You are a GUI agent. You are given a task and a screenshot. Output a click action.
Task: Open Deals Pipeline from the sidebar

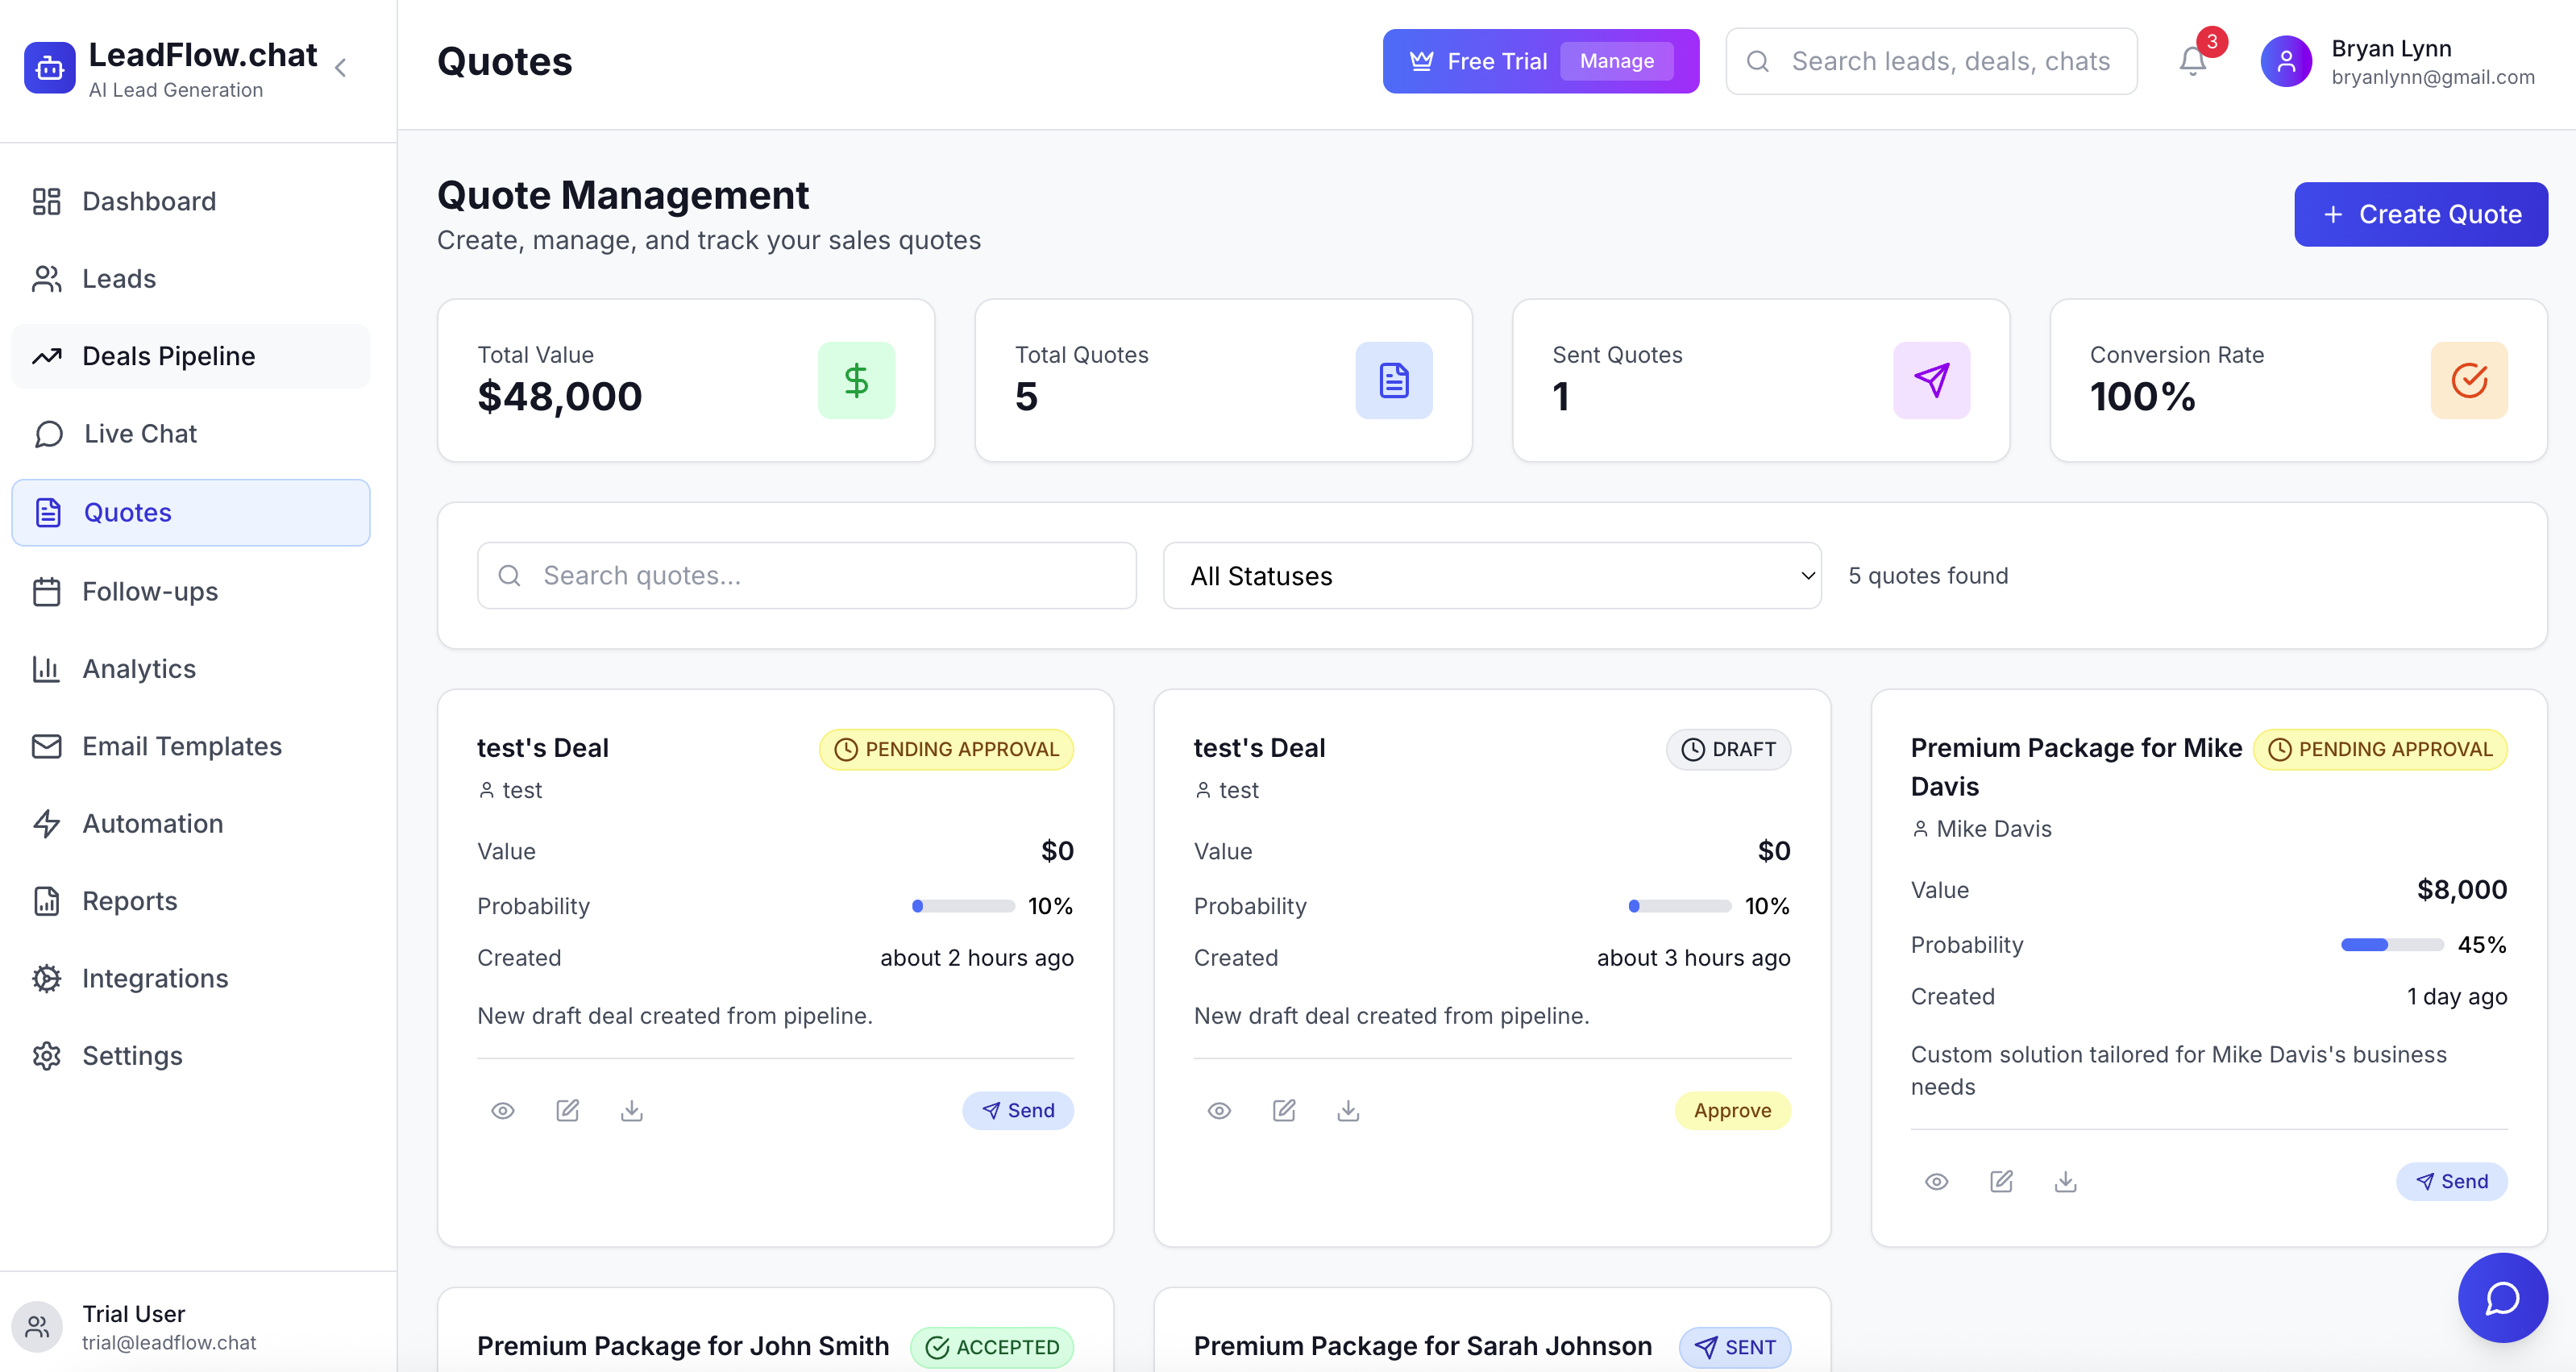tap(168, 356)
